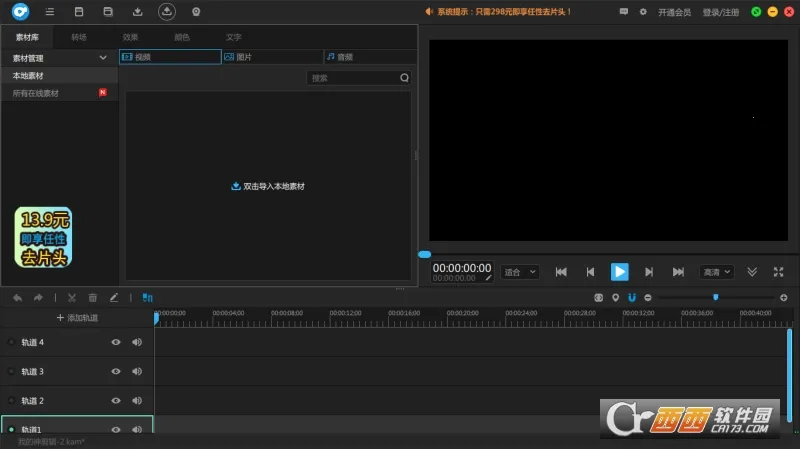Click the fullscreen preview icon
The height and width of the screenshot is (449, 800).
point(778,272)
